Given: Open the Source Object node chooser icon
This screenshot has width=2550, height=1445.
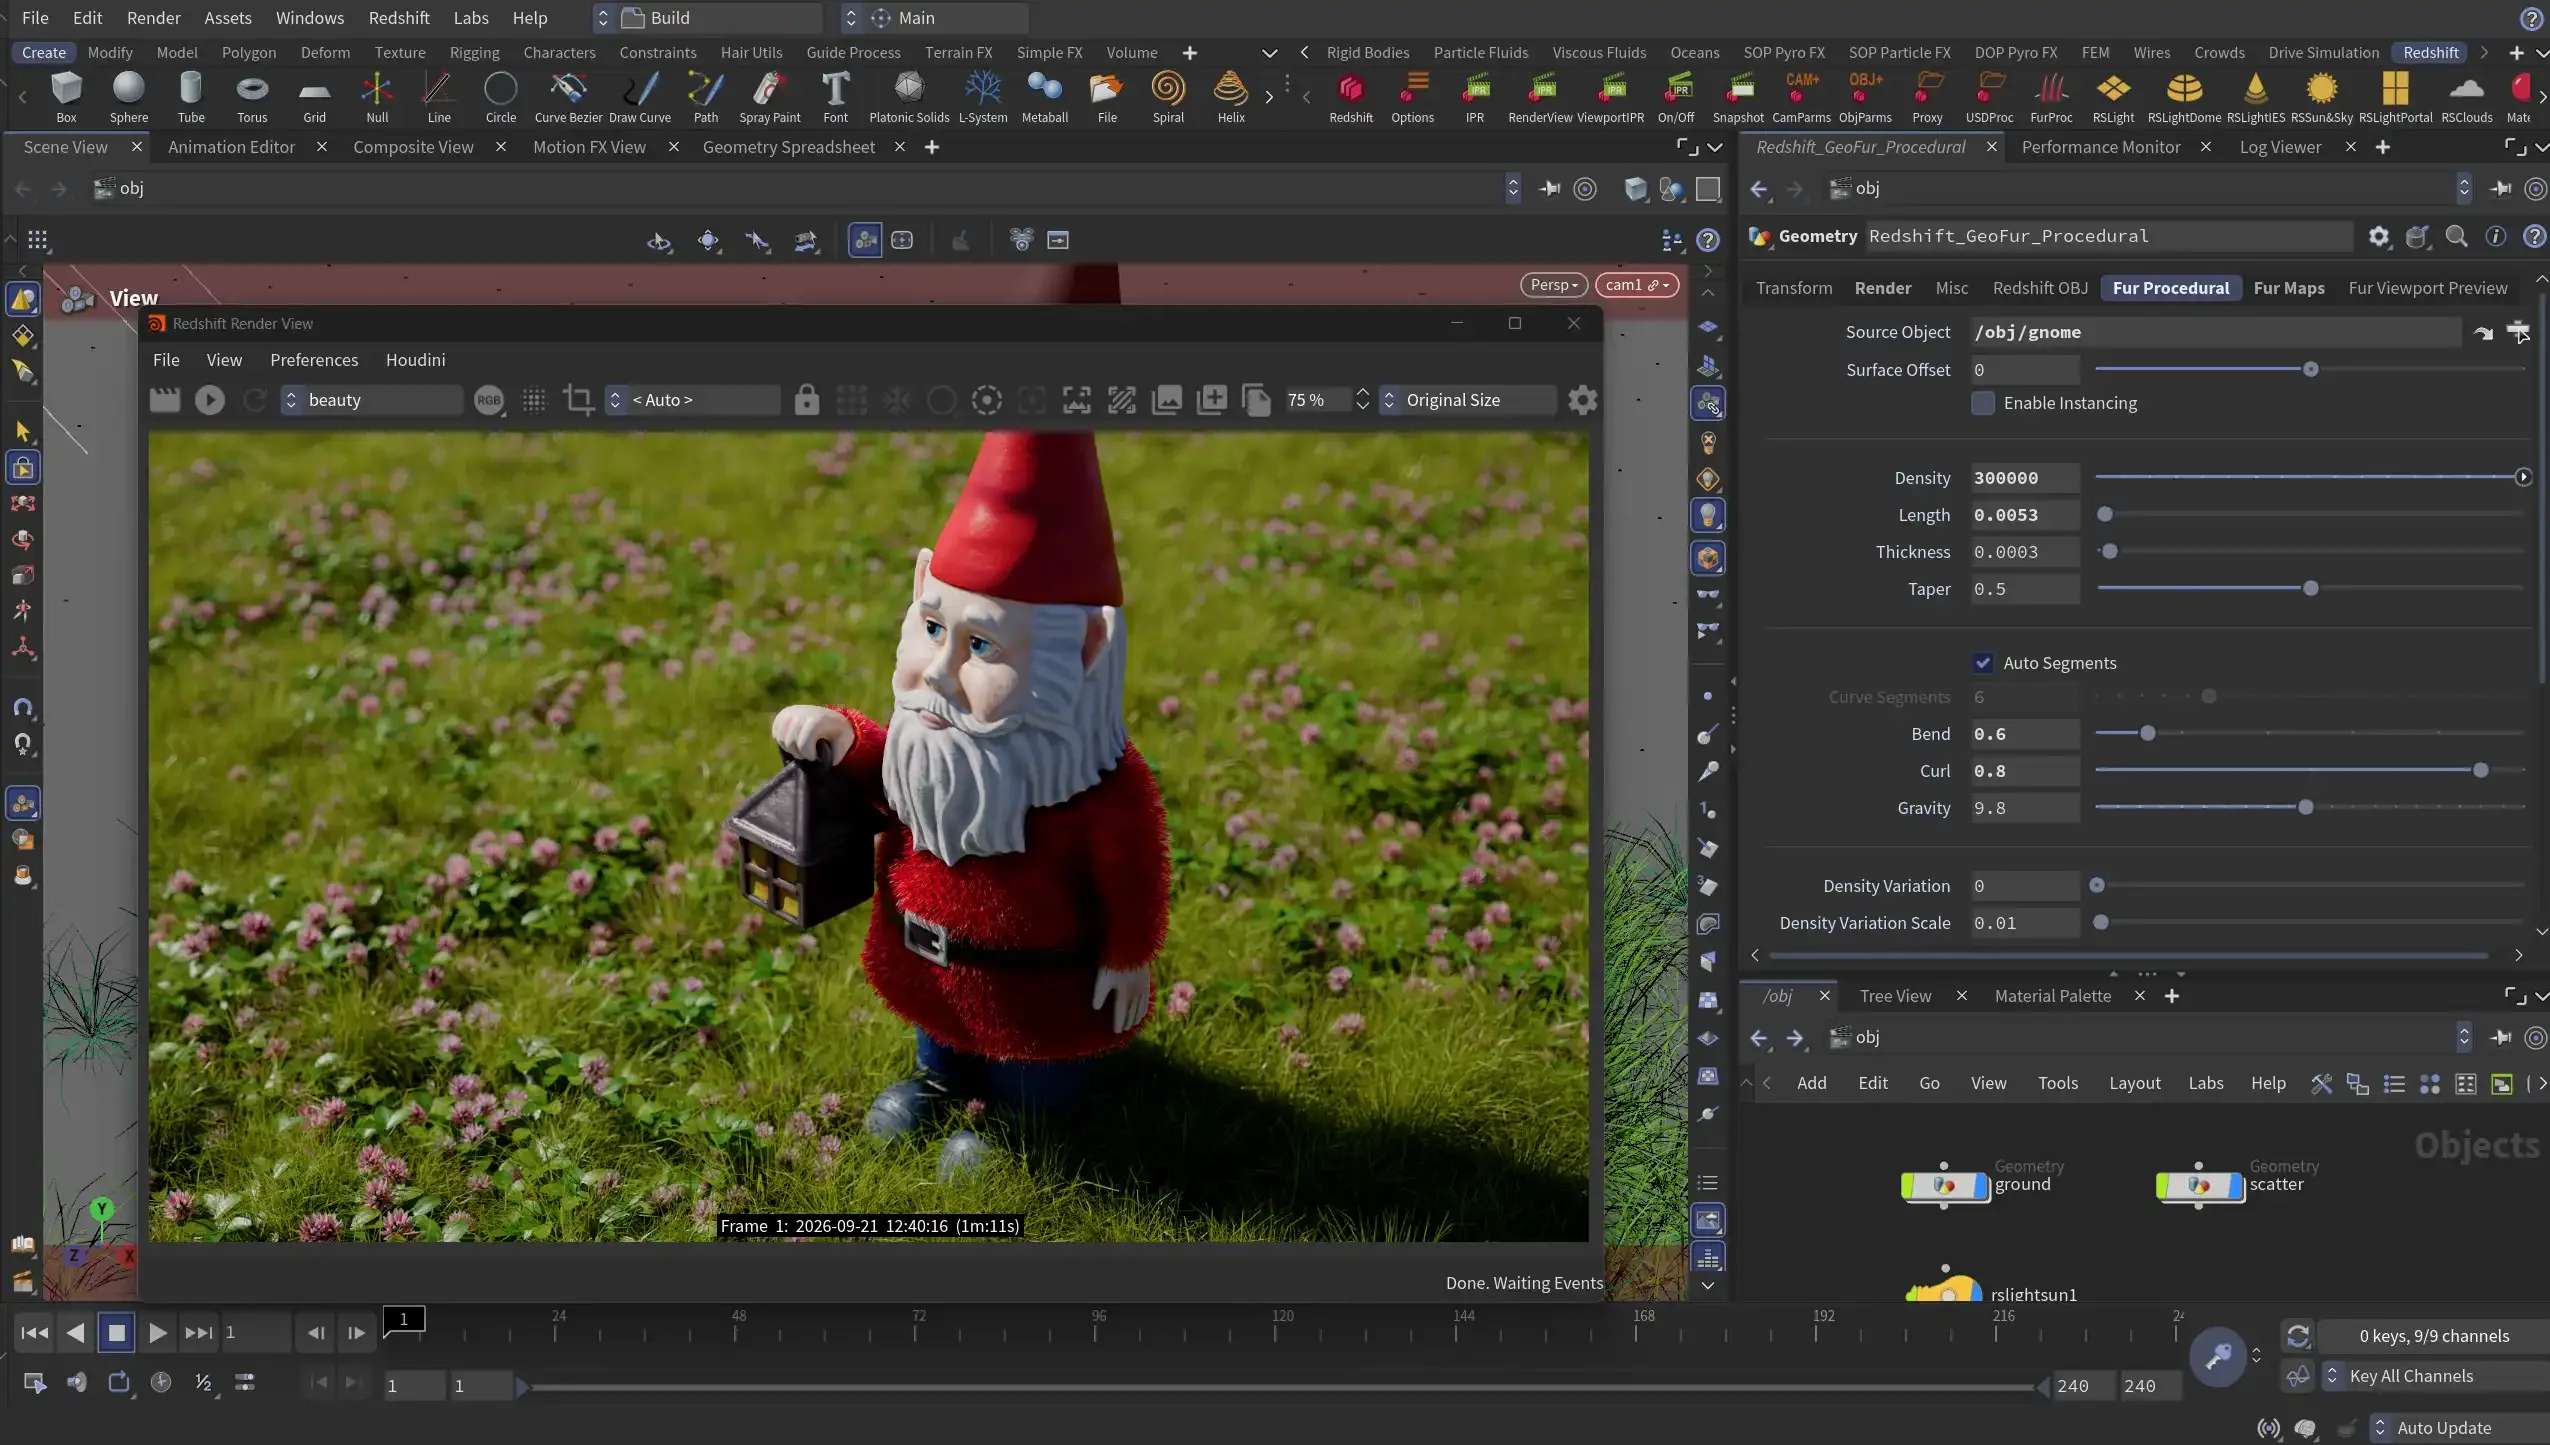Looking at the screenshot, I should tap(2518, 332).
